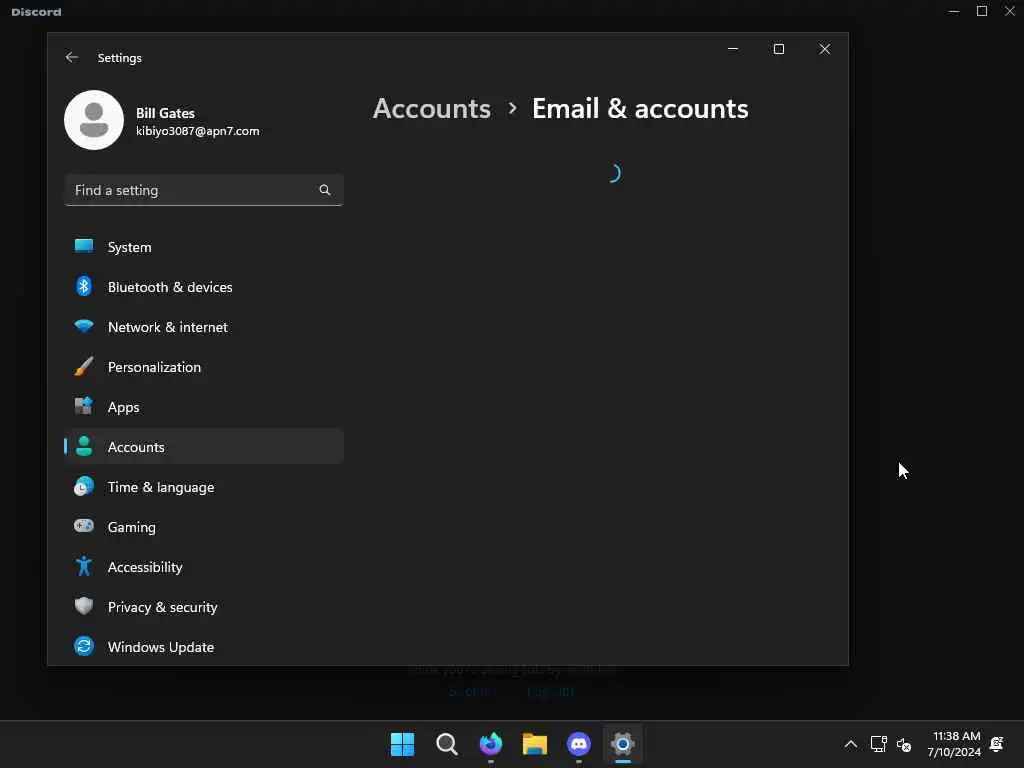Click the kibiyo3087@apn7.com email text
The width and height of the screenshot is (1024, 768).
tap(197, 131)
